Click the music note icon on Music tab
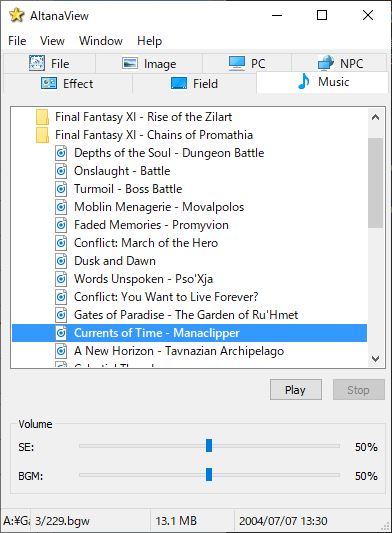 click(x=304, y=82)
